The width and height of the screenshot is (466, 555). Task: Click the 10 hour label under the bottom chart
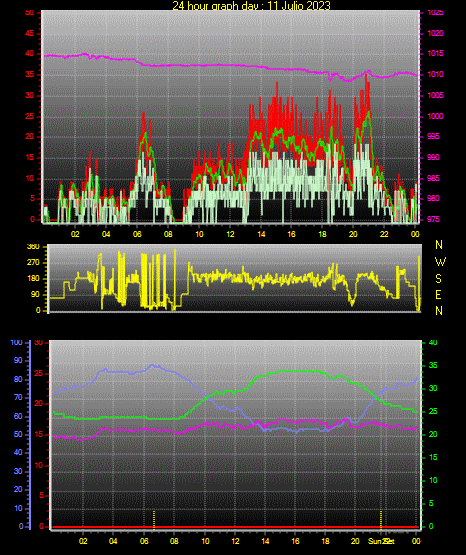pyautogui.click(x=205, y=541)
